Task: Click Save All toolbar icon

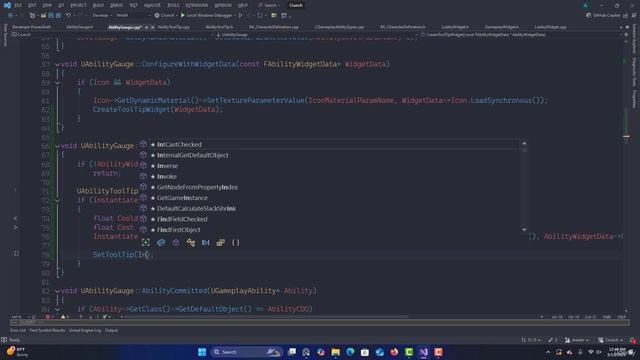Action: (x=58, y=16)
